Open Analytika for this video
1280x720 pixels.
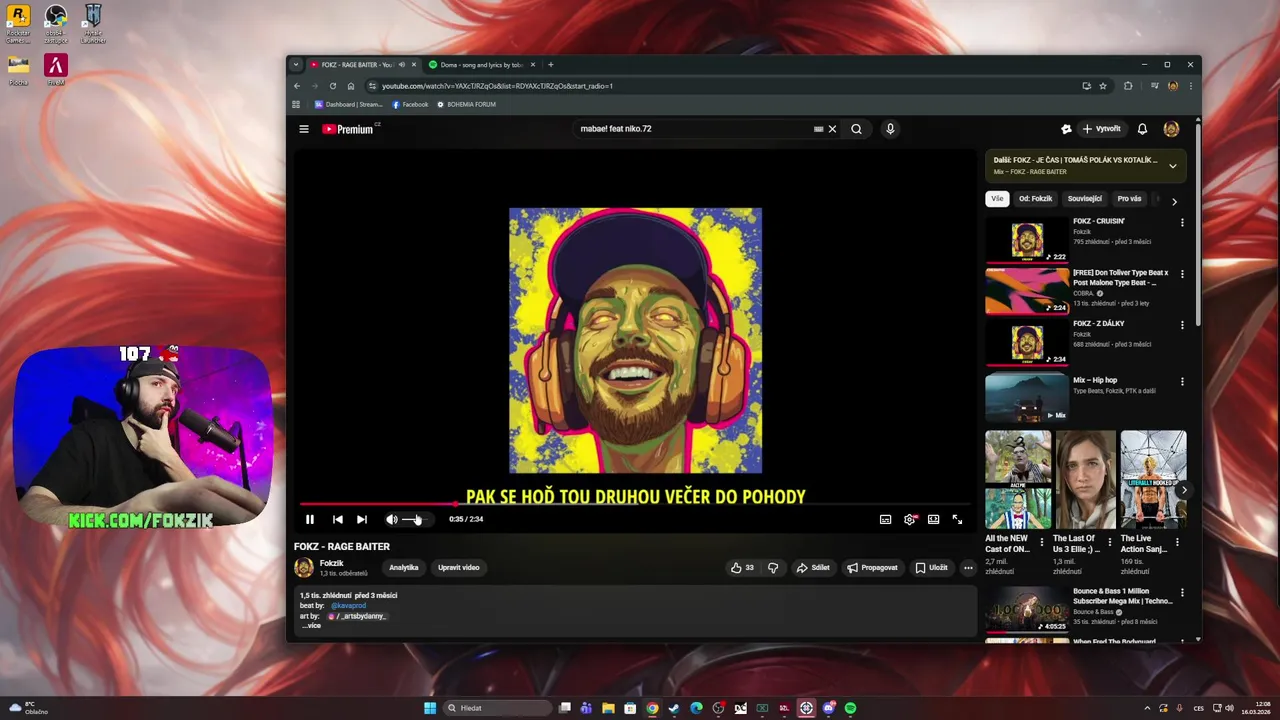tap(404, 567)
